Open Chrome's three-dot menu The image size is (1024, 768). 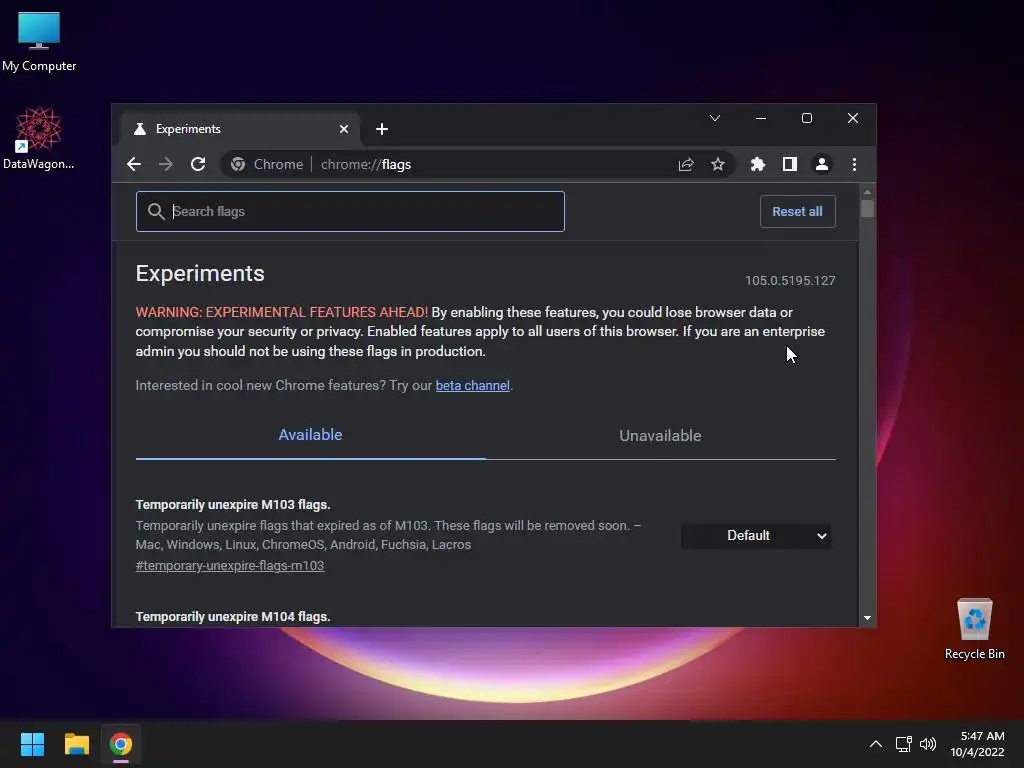(x=854, y=165)
